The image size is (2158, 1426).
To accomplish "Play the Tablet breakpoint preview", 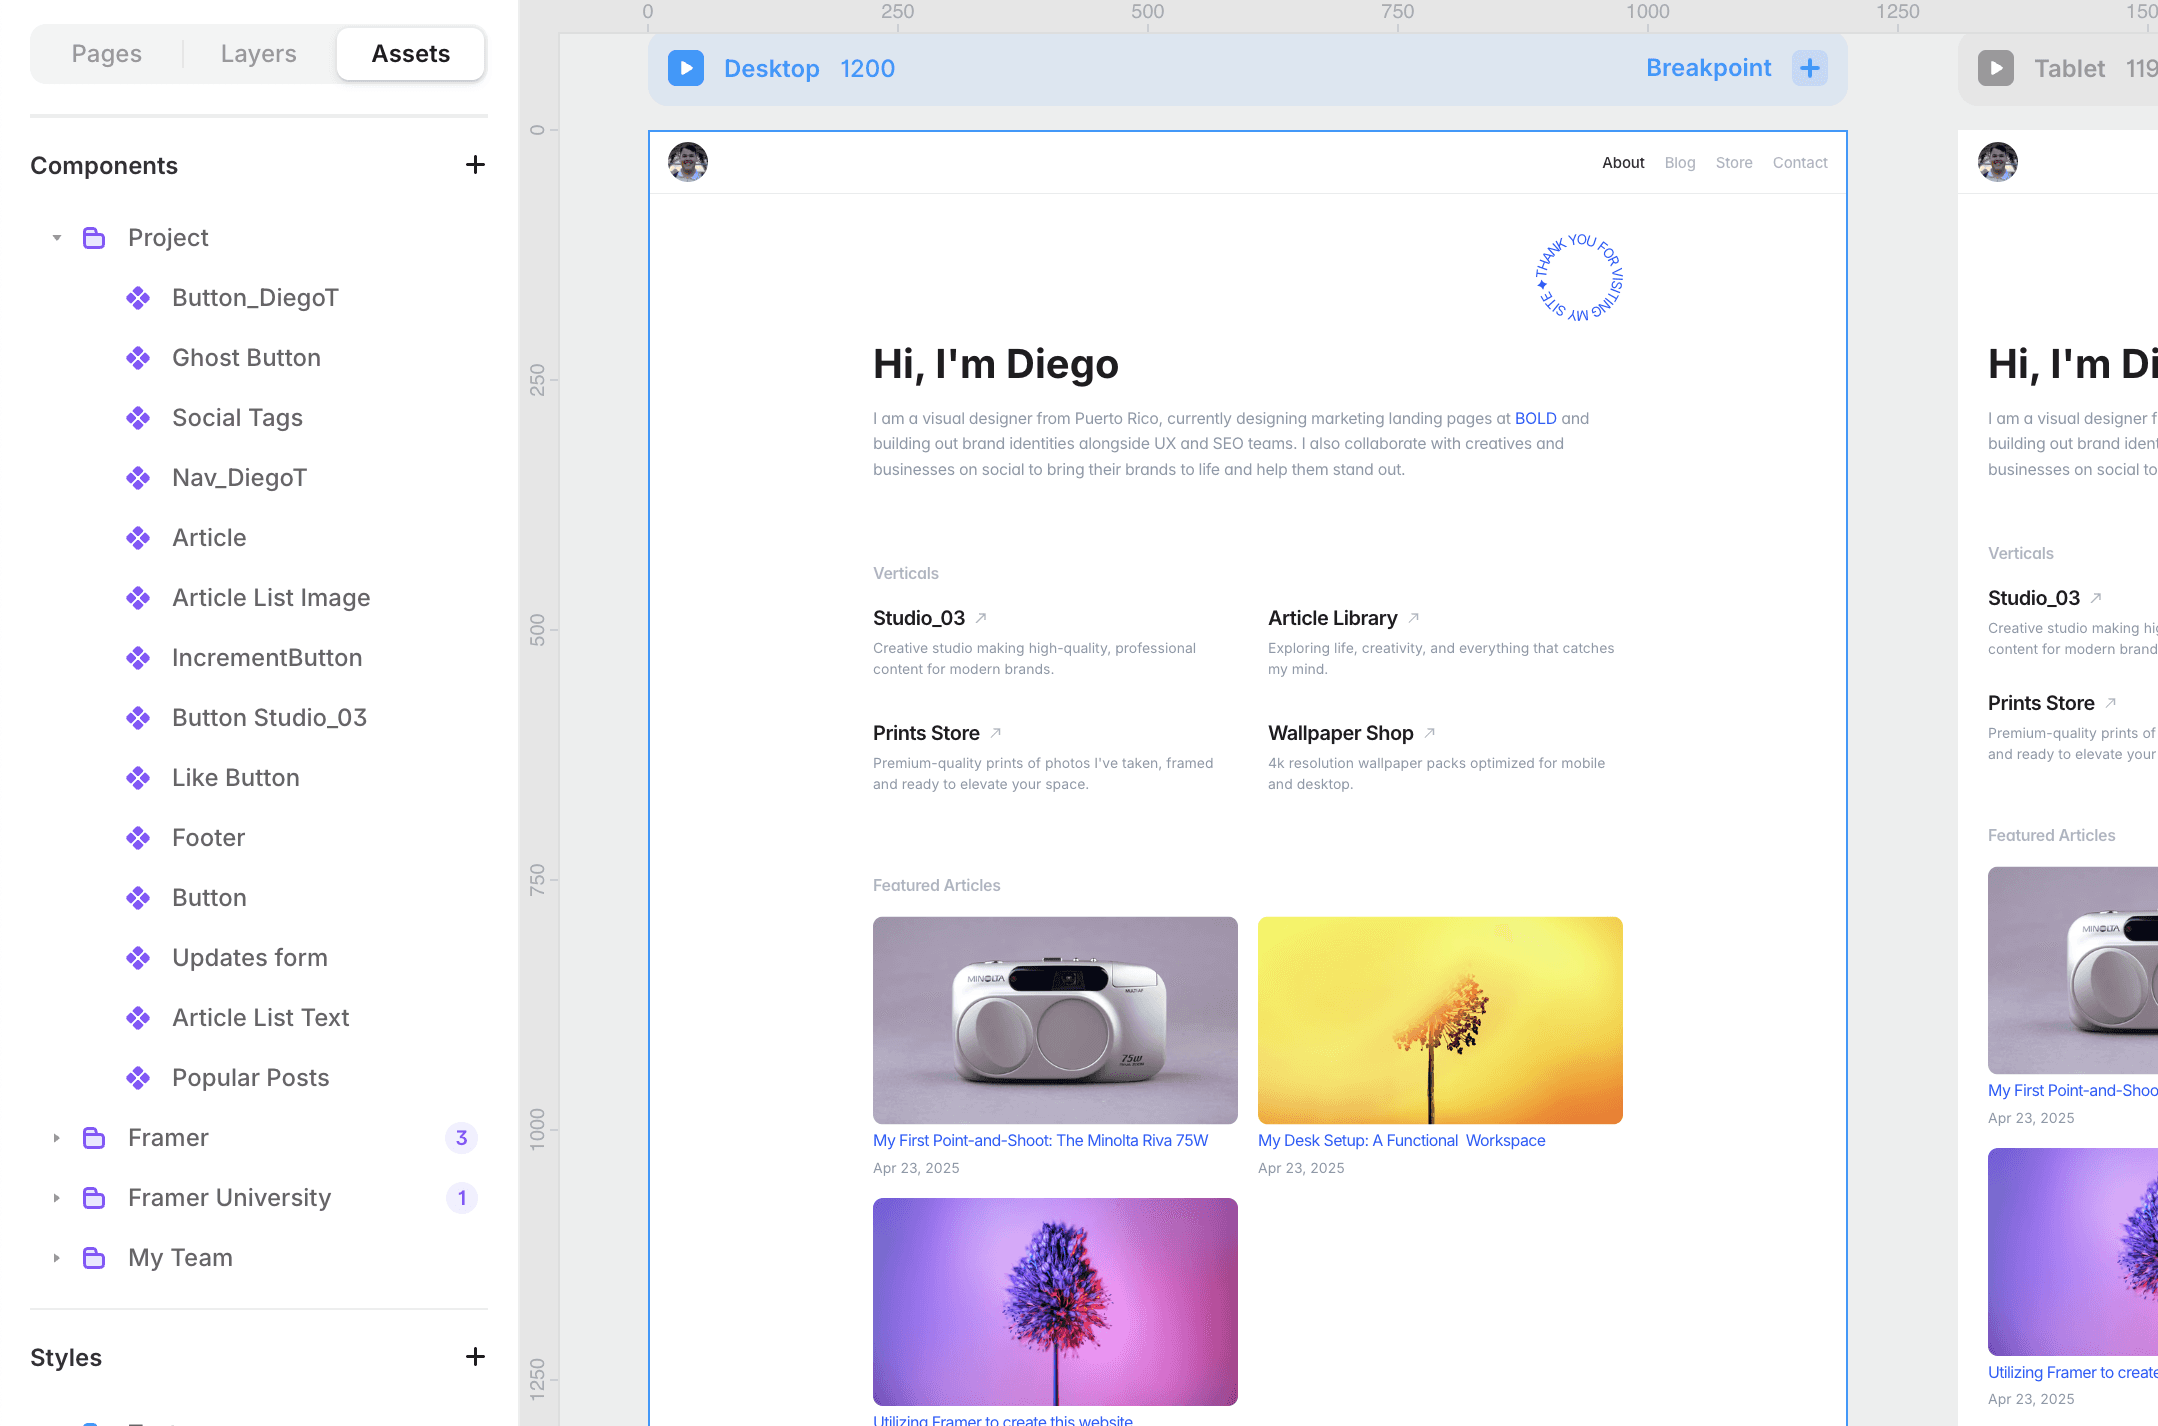I will point(1996,68).
